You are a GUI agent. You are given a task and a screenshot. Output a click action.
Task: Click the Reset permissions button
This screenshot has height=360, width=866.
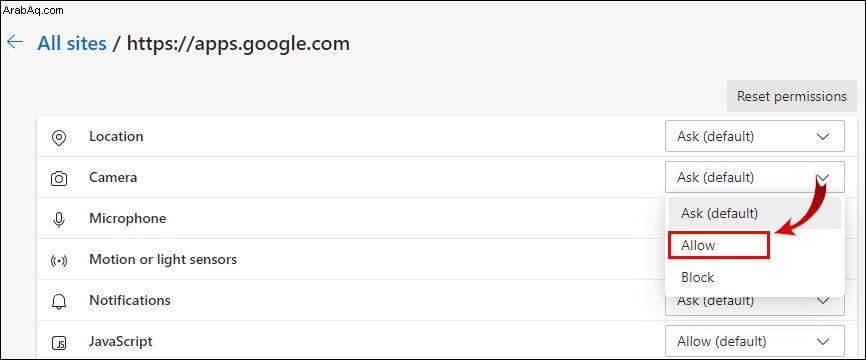coord(791,96)
